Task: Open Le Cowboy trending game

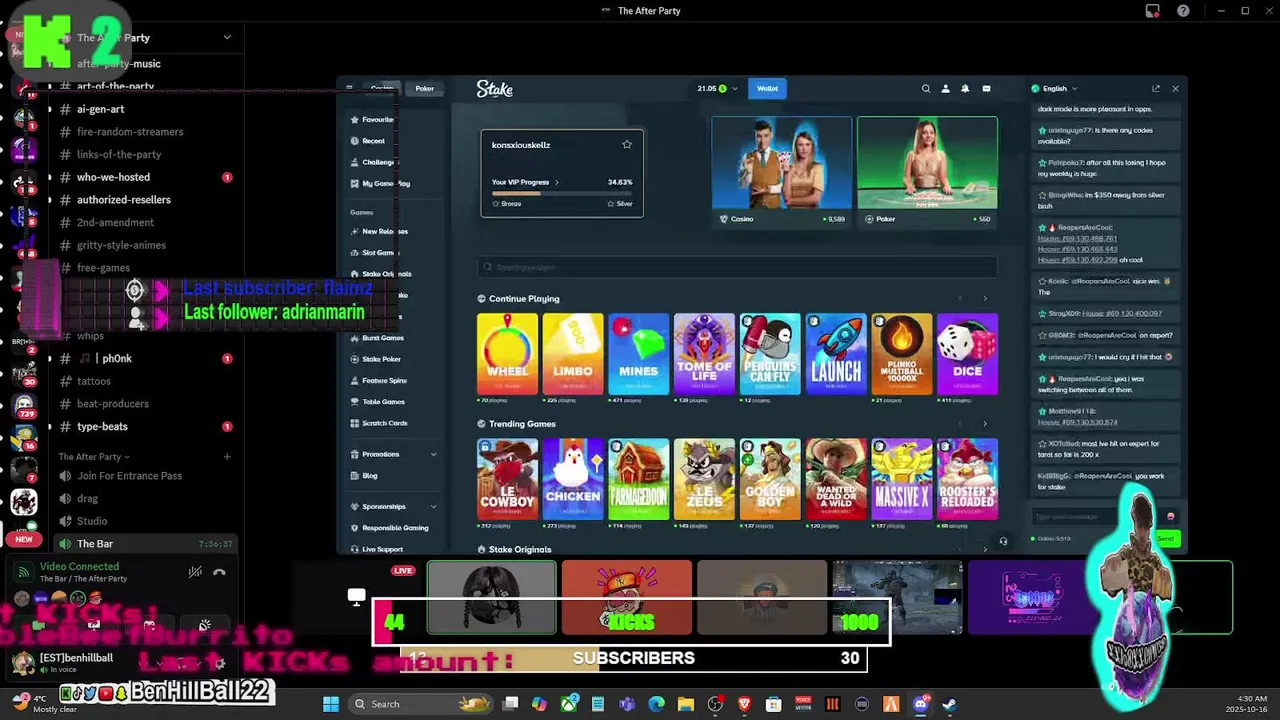Action: point(507,479)
